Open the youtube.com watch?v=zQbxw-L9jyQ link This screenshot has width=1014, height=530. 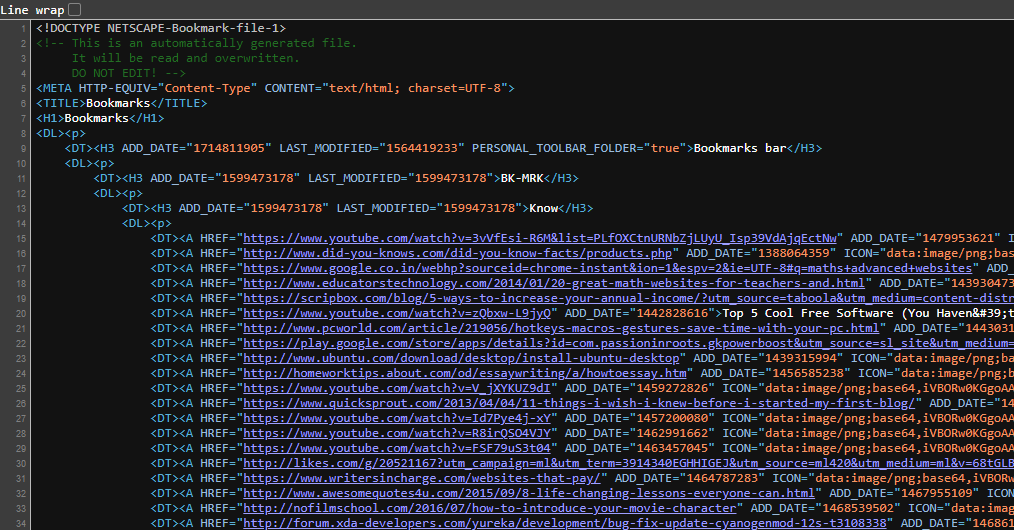tap(397, 313)
